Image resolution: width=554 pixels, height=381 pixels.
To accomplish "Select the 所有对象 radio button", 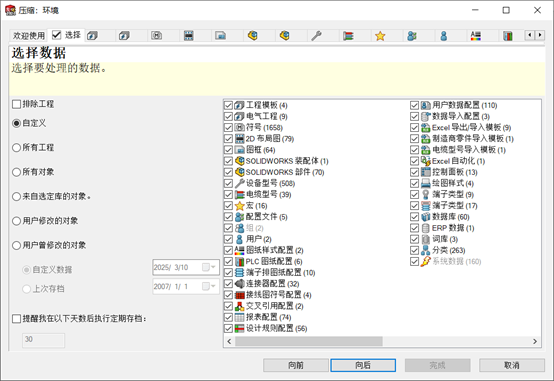I will [x=17, y=172].
